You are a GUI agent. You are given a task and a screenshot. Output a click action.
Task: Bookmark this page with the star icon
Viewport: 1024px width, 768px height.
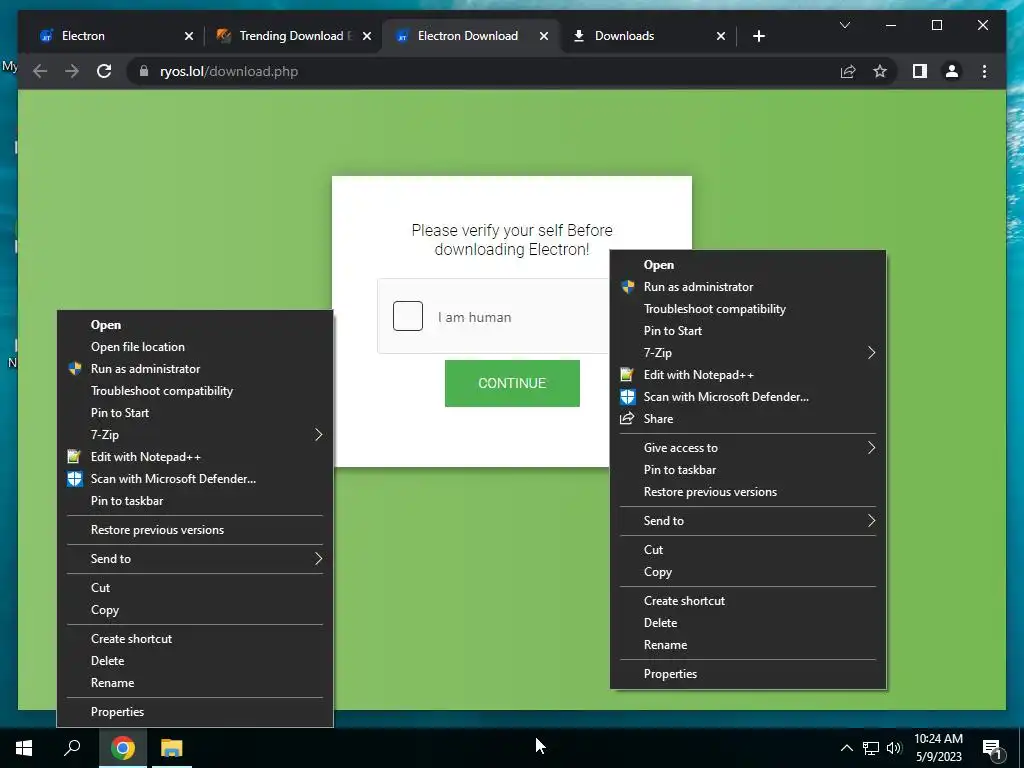[880, 71]
